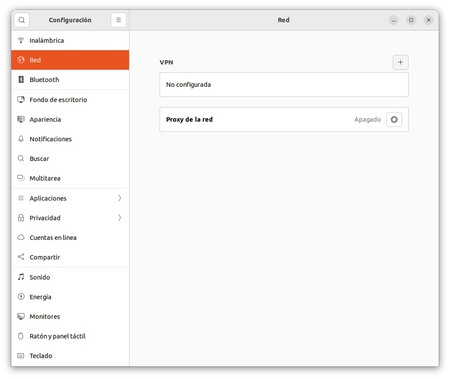Click the Apariencia icon
Image resolution: width=450 pixels, height=379 pixels.
[21, 119]
